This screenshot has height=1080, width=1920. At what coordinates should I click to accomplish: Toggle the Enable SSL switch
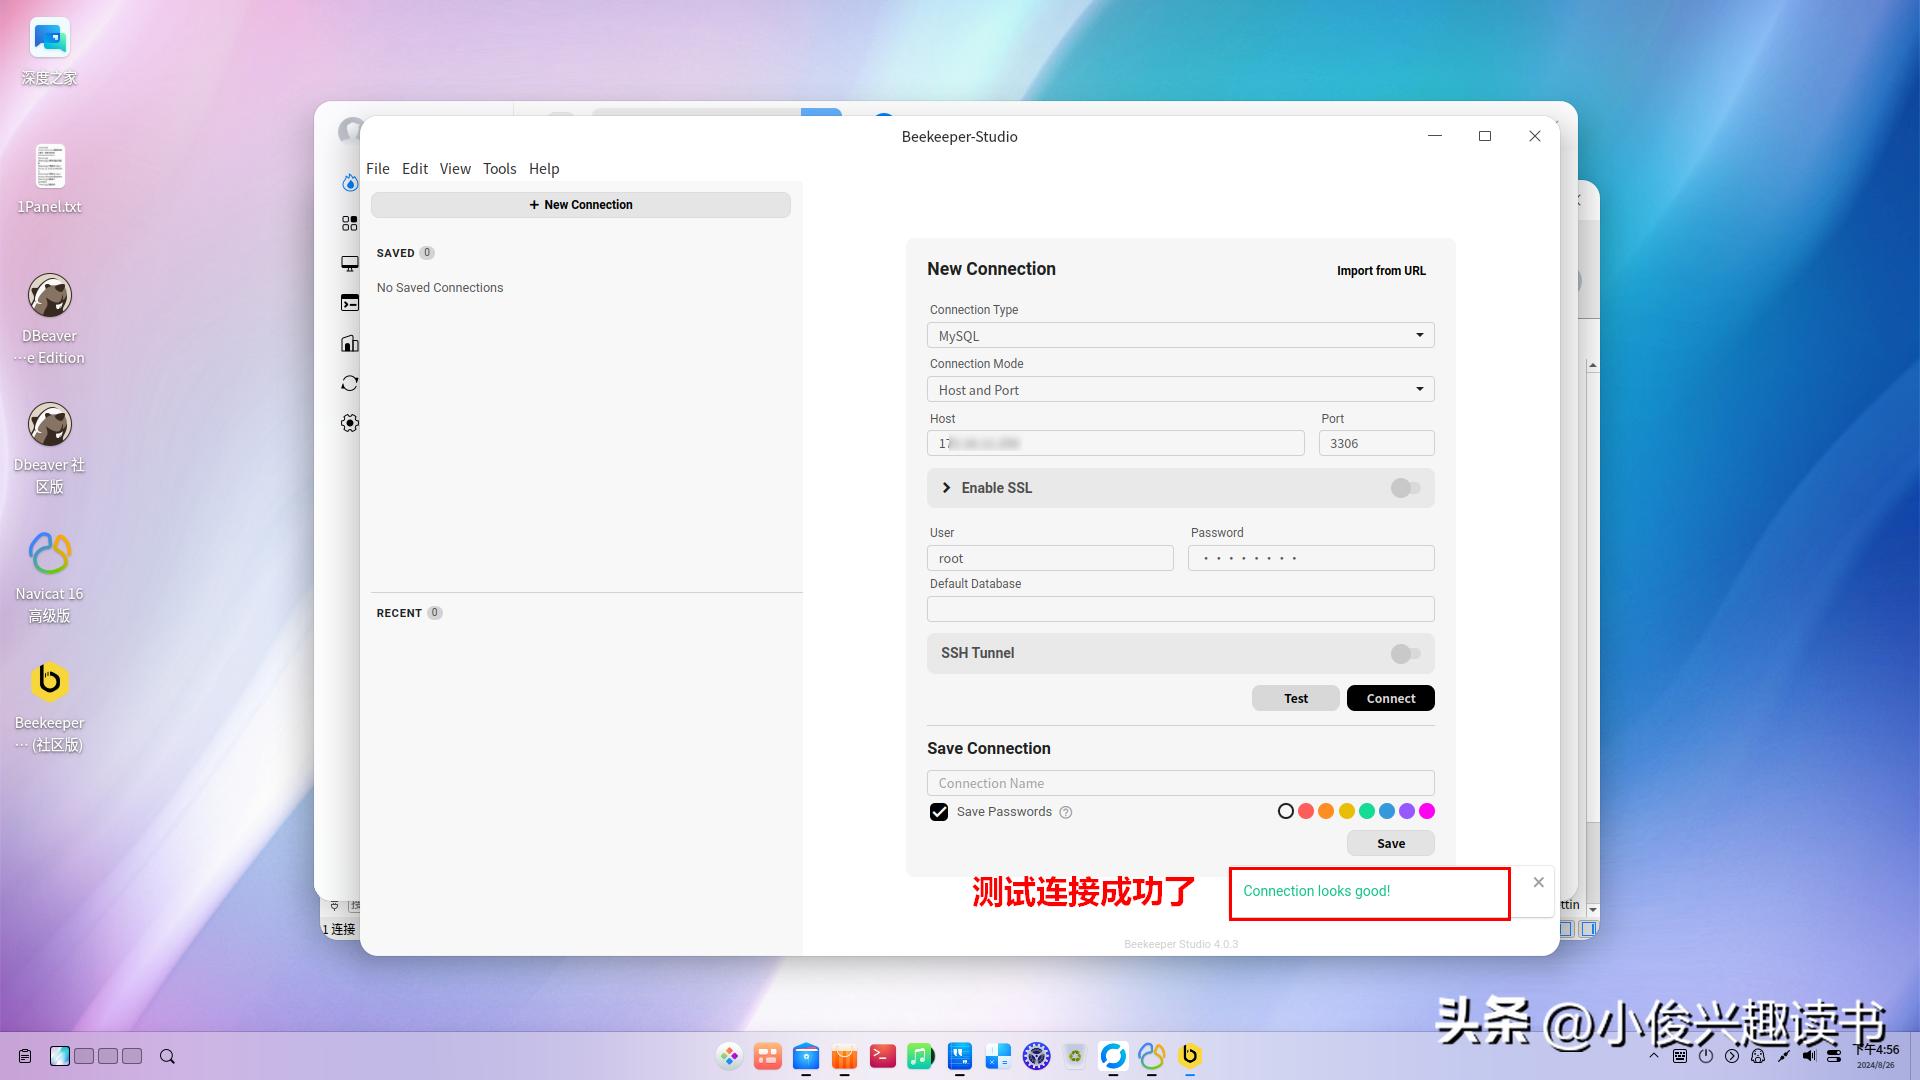click(1405, 487)
